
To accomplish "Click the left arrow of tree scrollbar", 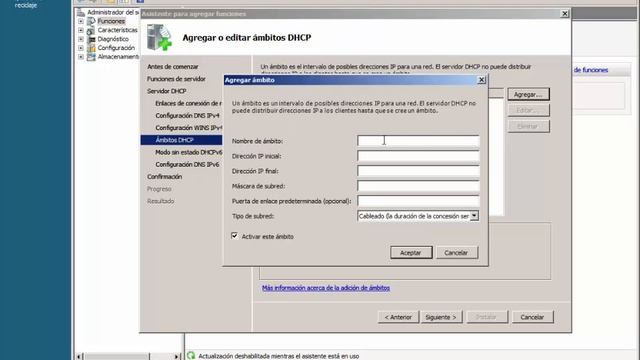I will point(80,356).
